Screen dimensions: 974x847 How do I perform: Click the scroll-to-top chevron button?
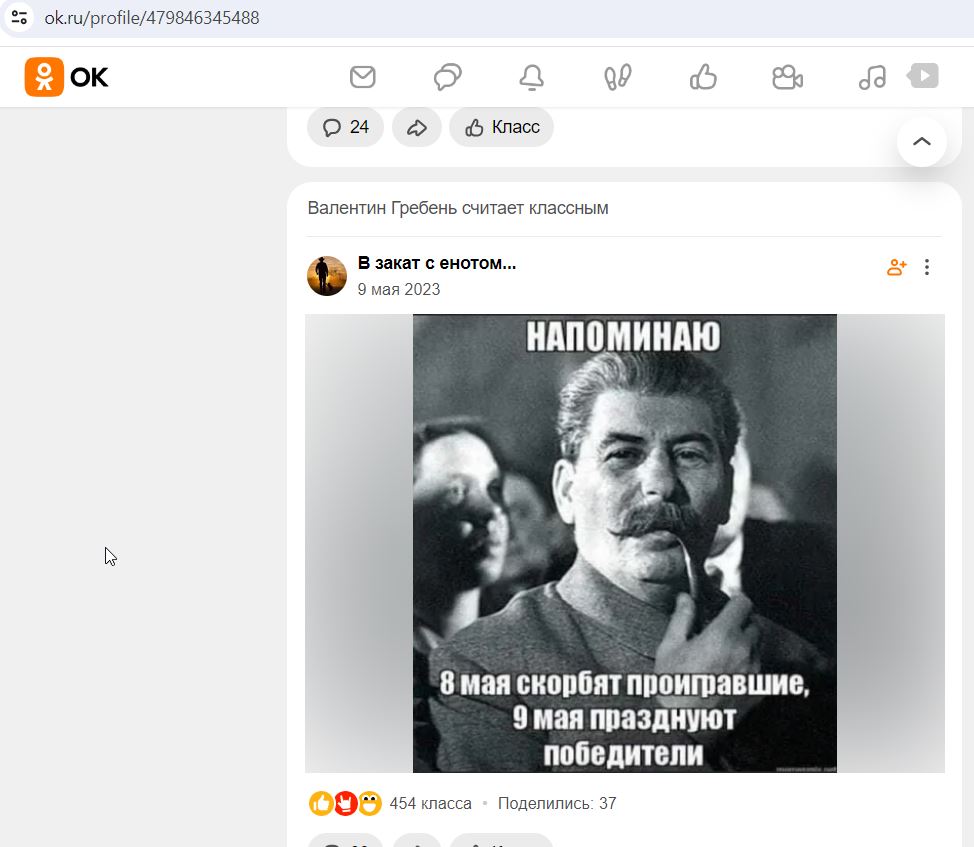[922, 142]
